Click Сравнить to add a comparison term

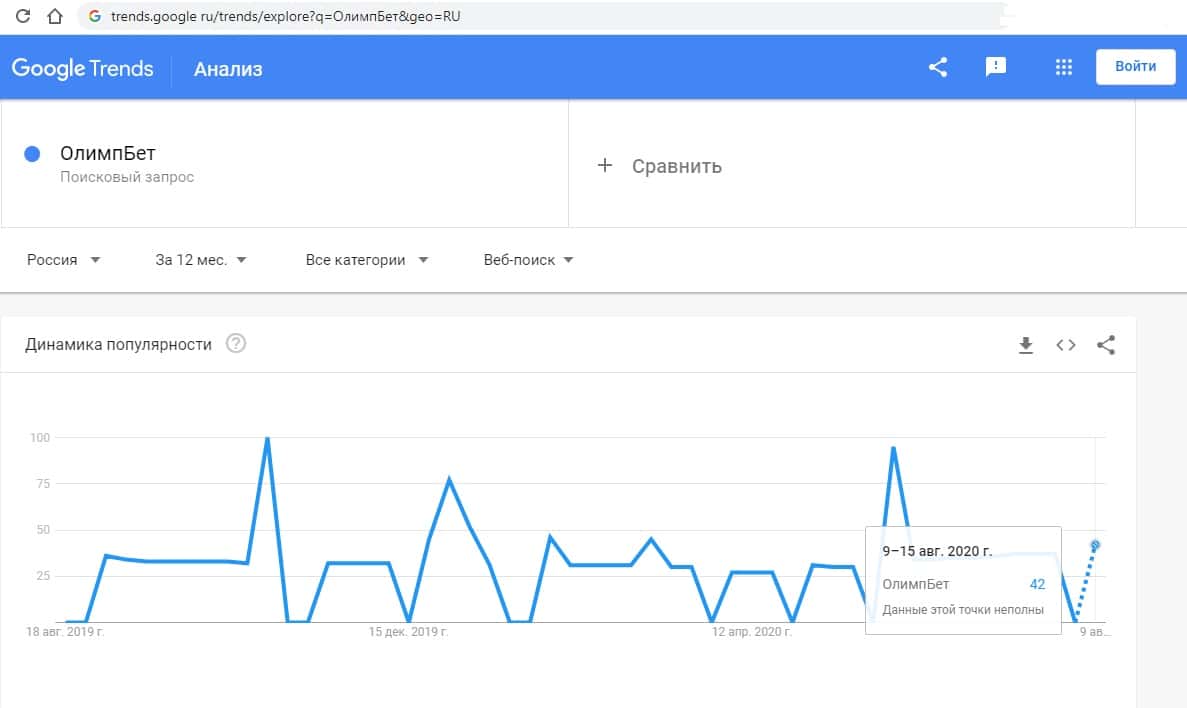[x=662, y=166]
